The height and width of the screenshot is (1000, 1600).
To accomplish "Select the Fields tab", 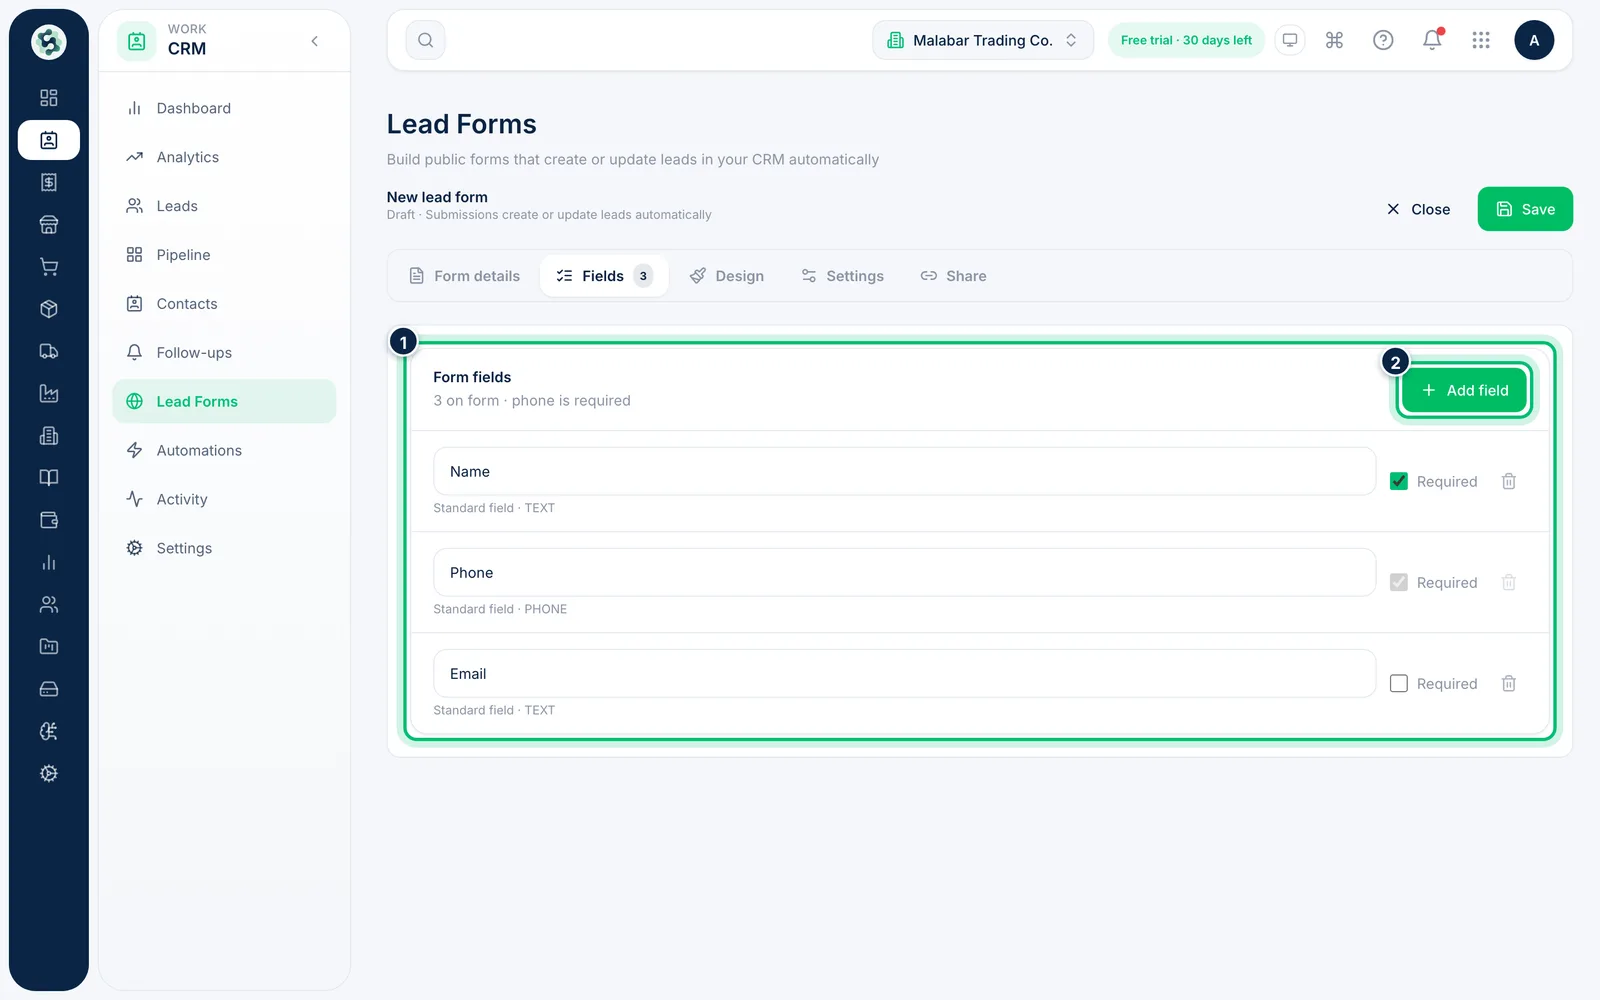I will point(604,276).
